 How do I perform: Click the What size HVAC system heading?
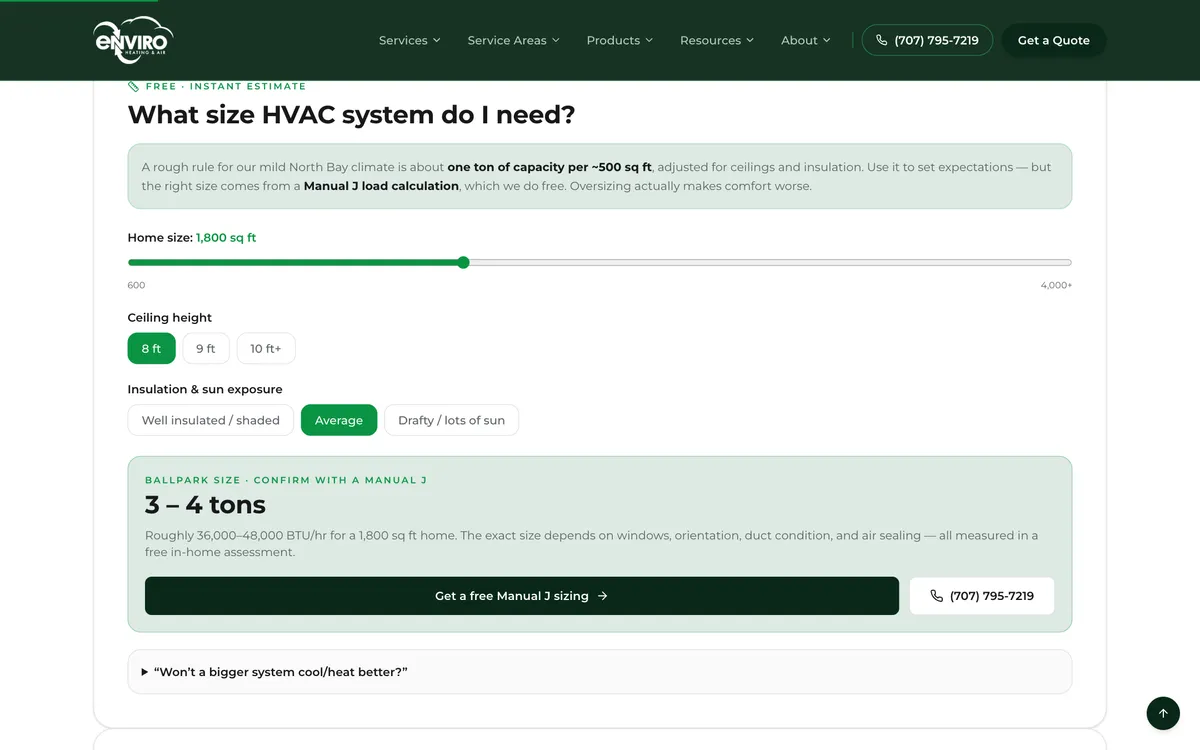point(351,115)
